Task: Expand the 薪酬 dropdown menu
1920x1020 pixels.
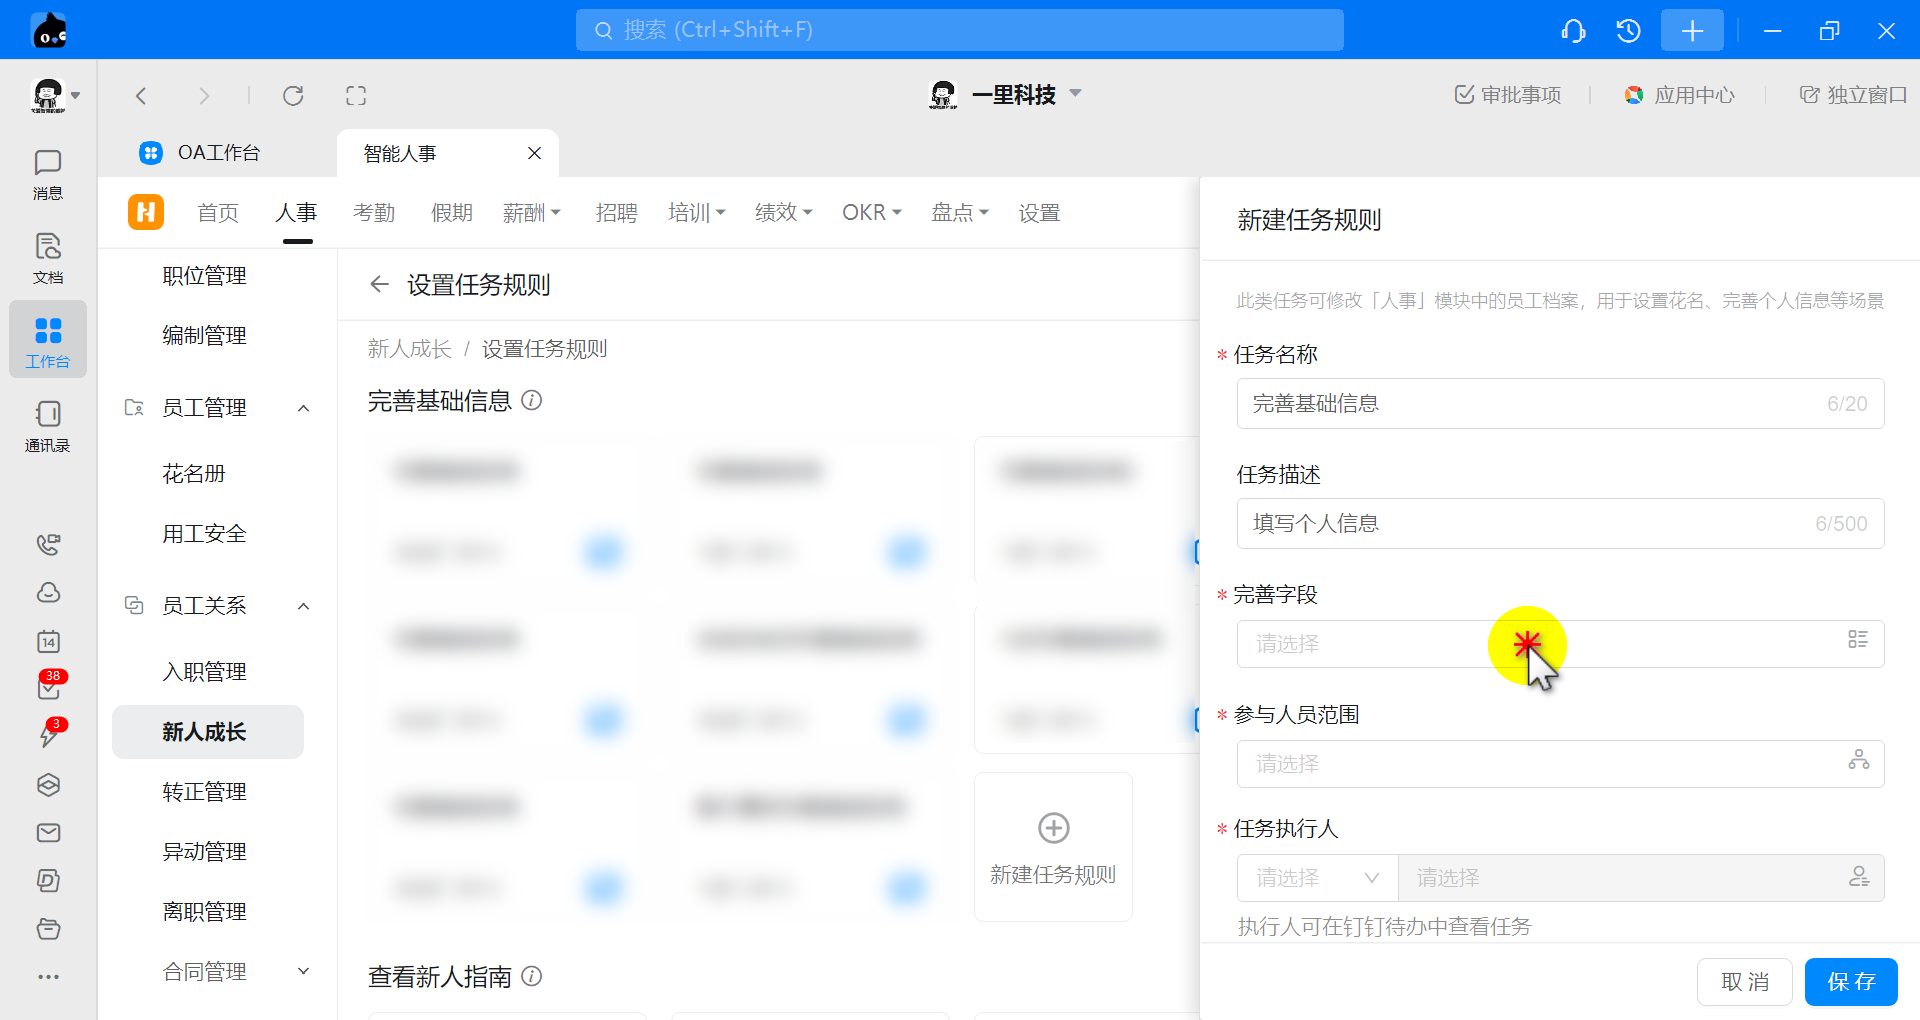Action: click(532, 213)
